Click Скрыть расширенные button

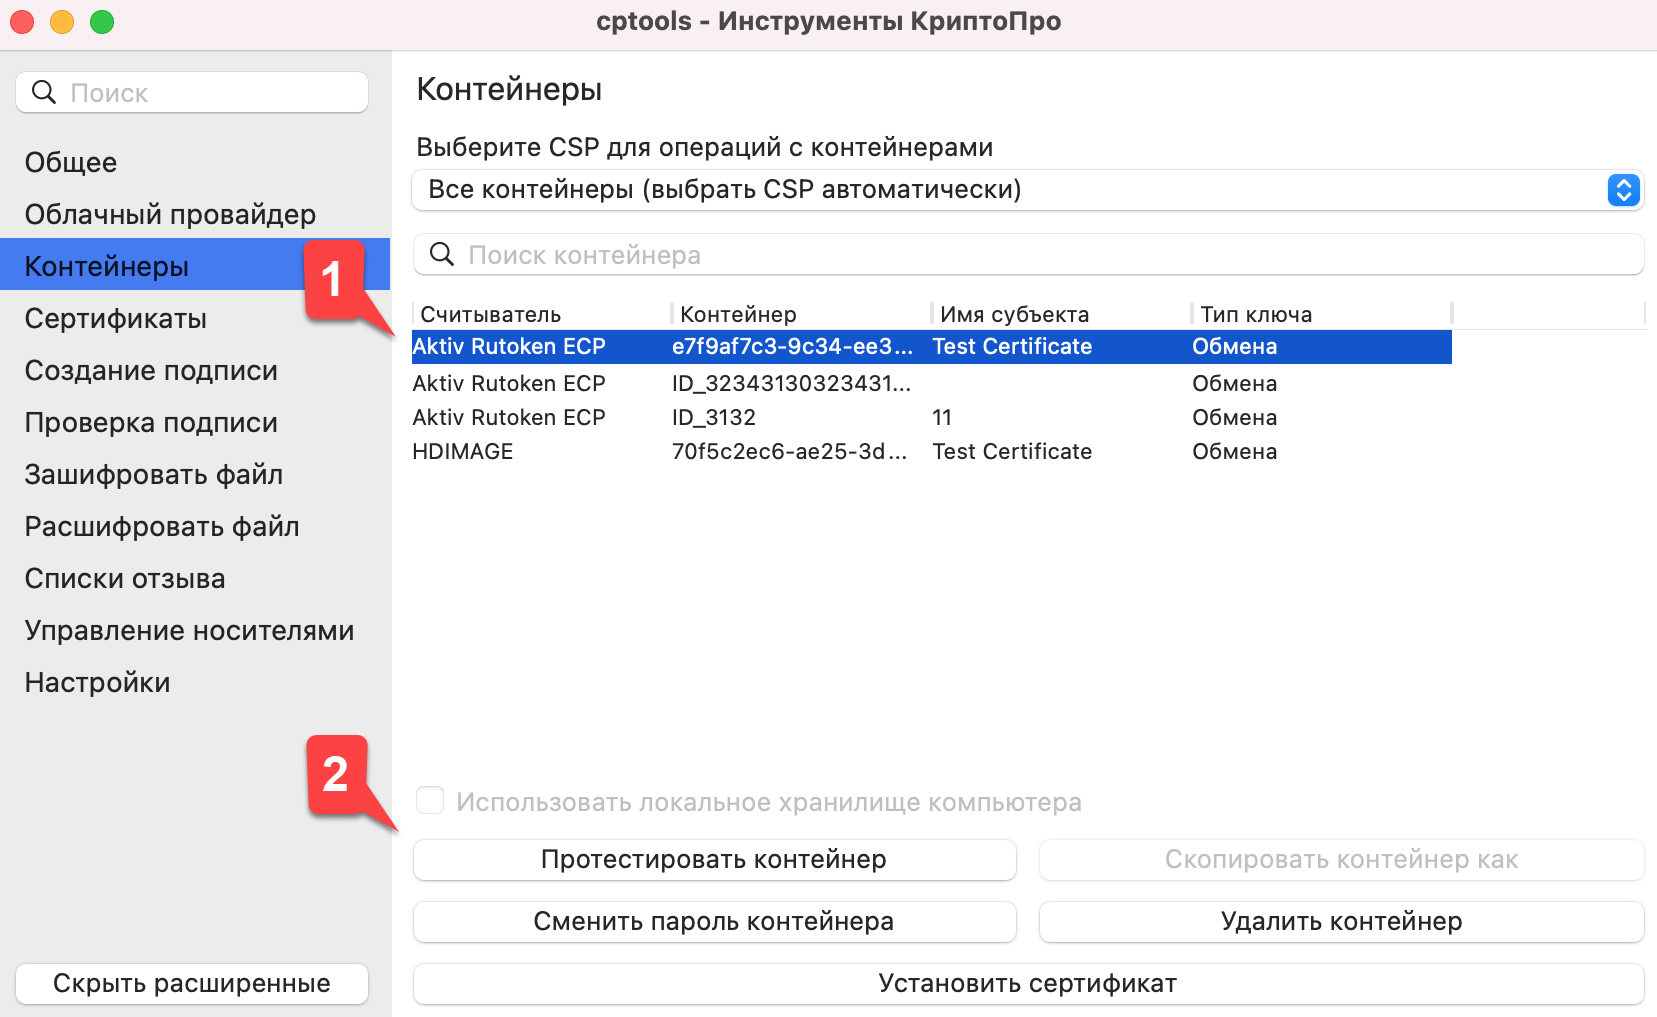pyautogui.click(x=192, y=984)
